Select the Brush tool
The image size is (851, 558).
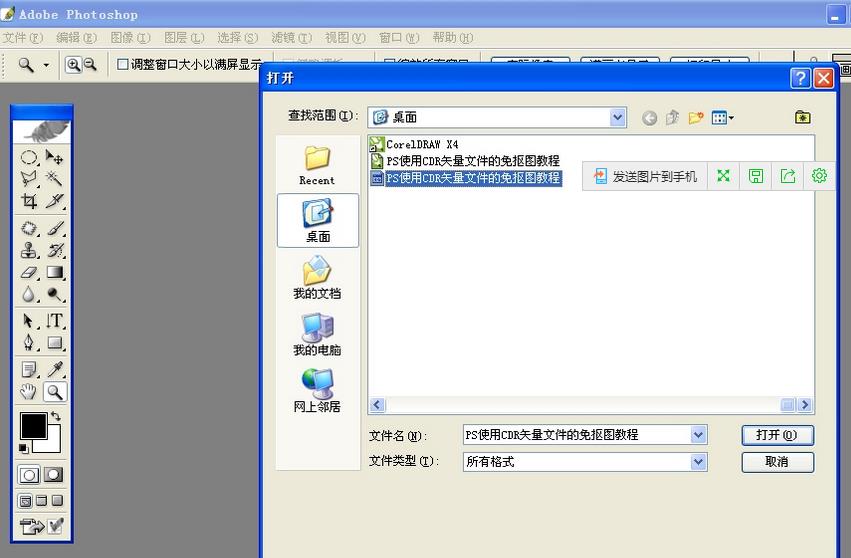(x=54, y=228)
